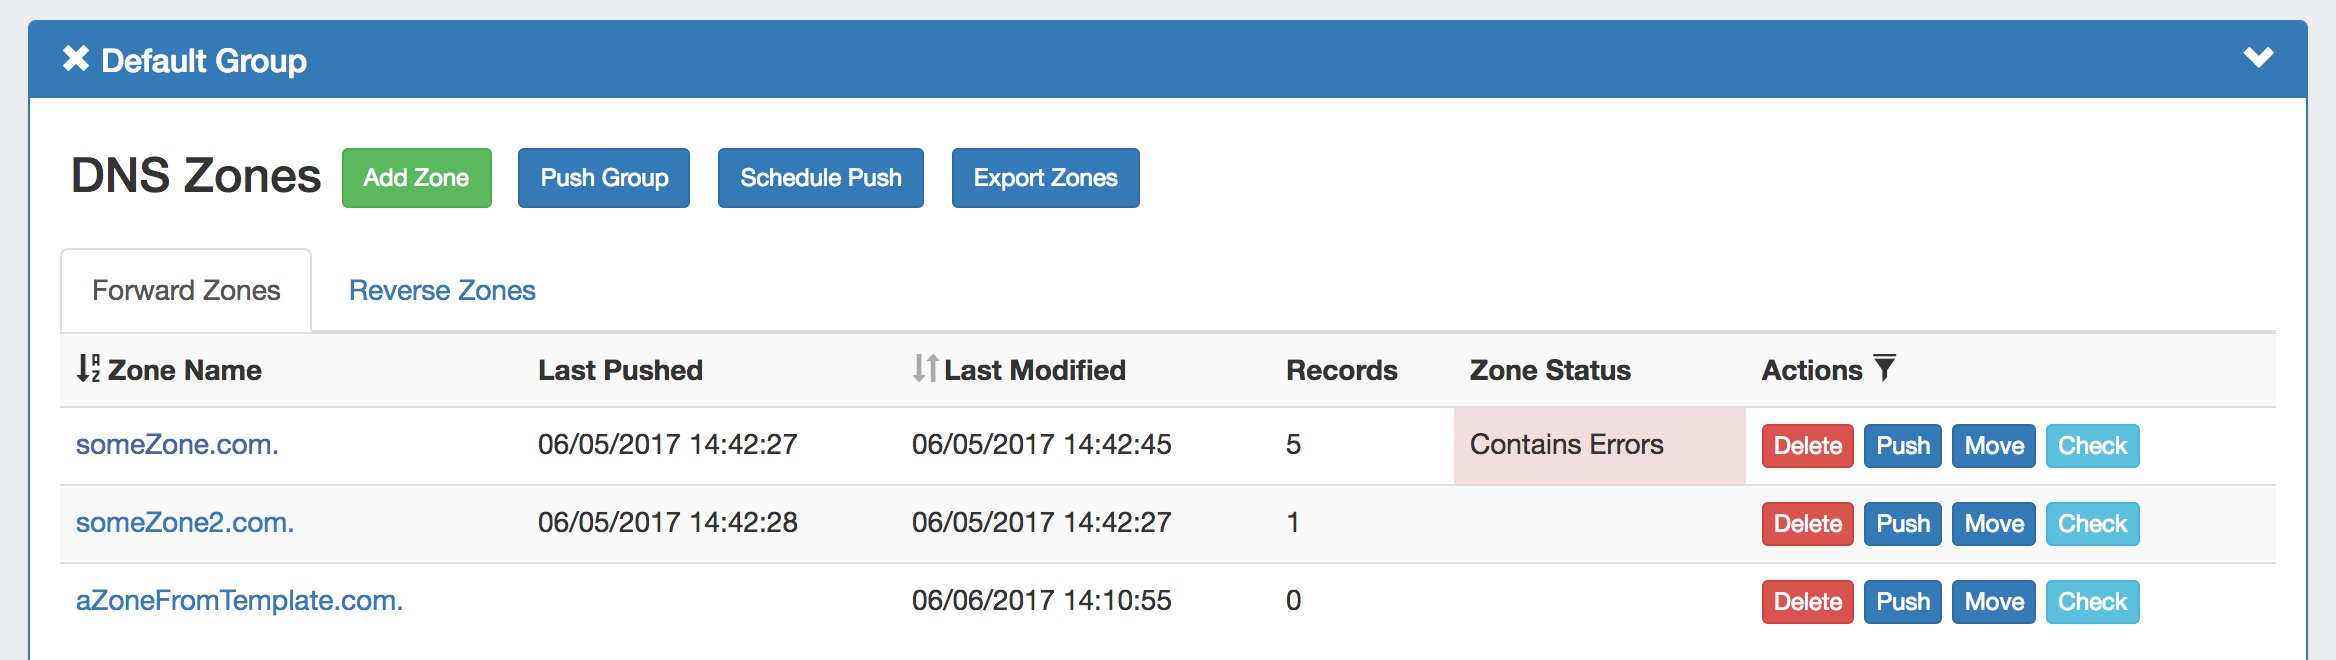Open the aZoneFromTemplate.com. zone link

[x=239, y=601]
